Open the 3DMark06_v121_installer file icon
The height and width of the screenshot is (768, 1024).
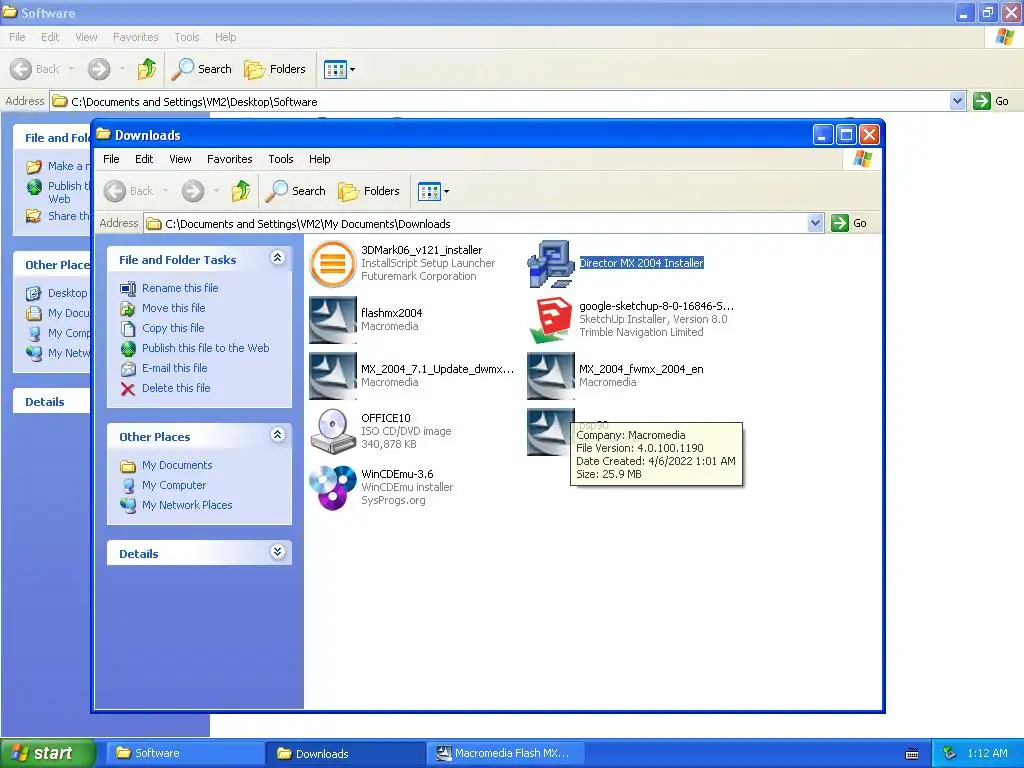(x=332, y=264)
